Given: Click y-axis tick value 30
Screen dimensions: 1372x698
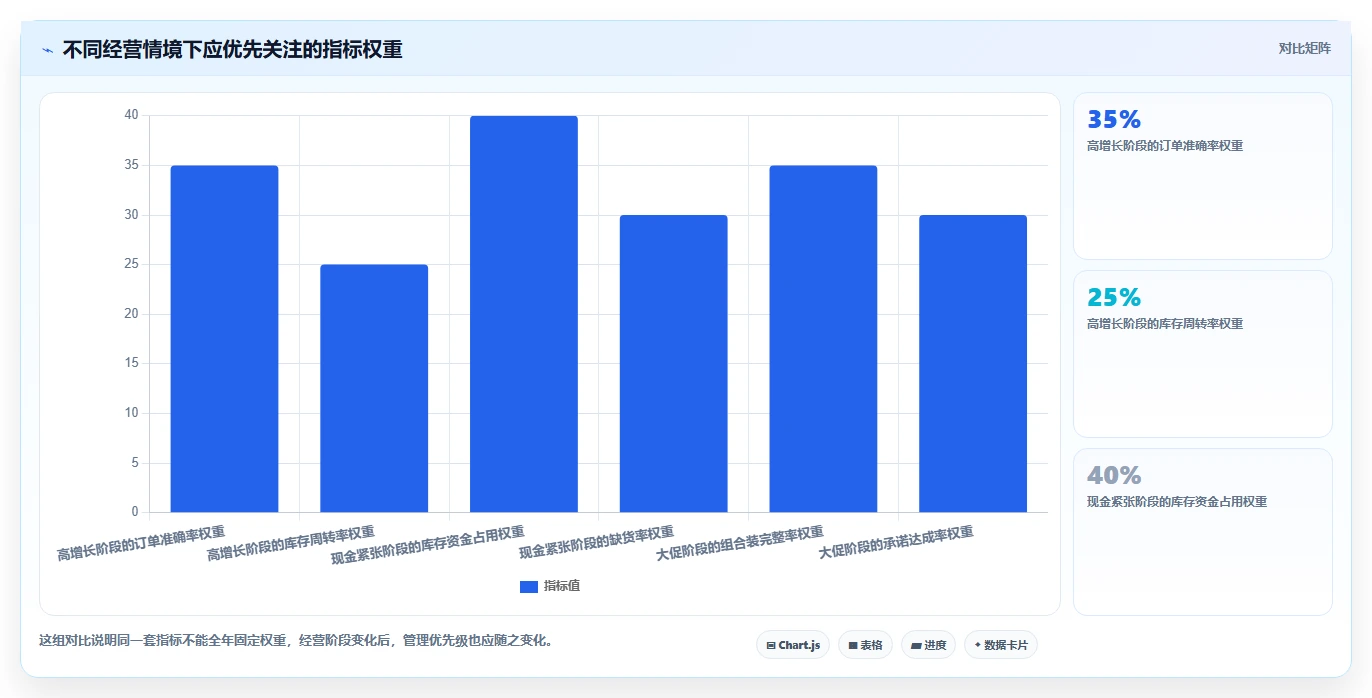Looking at the screenshot, I should click(131, 215).
